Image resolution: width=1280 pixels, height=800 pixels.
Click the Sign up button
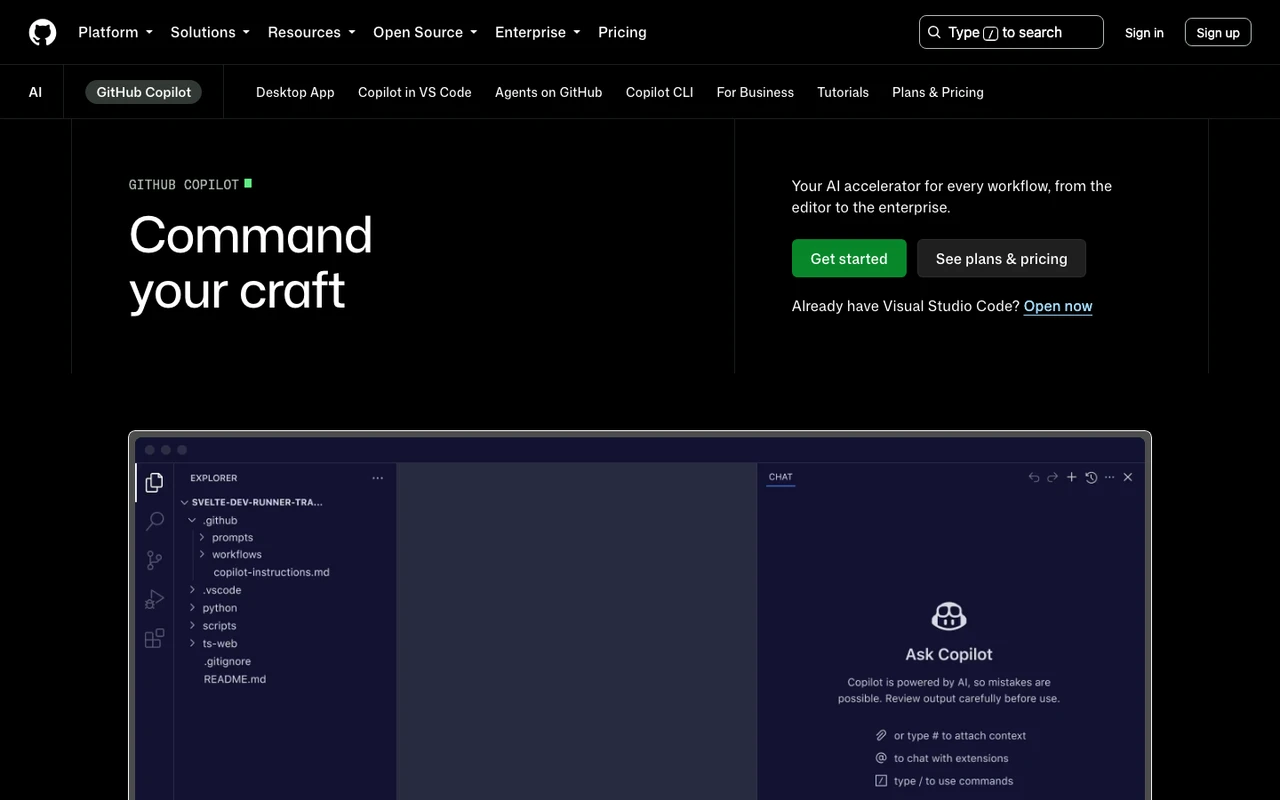[x=1218, y=32]
